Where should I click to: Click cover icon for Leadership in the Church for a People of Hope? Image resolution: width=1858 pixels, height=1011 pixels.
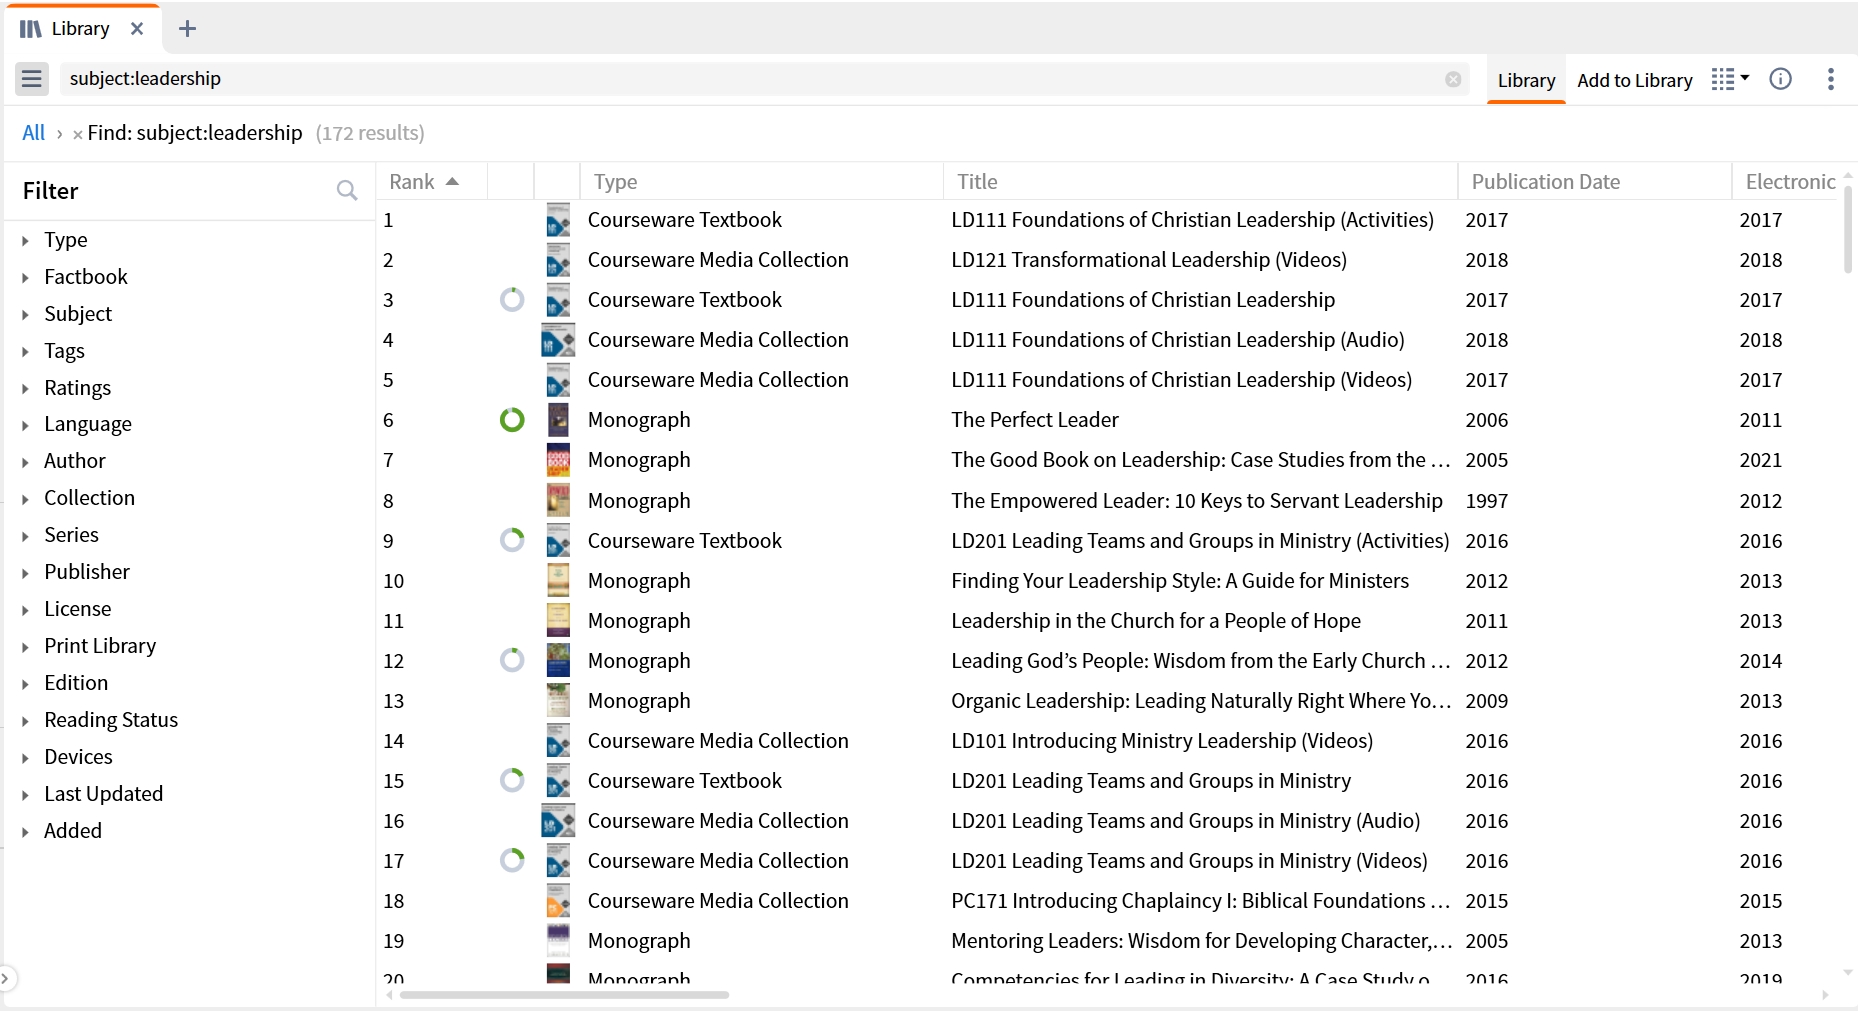coord(558,621)
